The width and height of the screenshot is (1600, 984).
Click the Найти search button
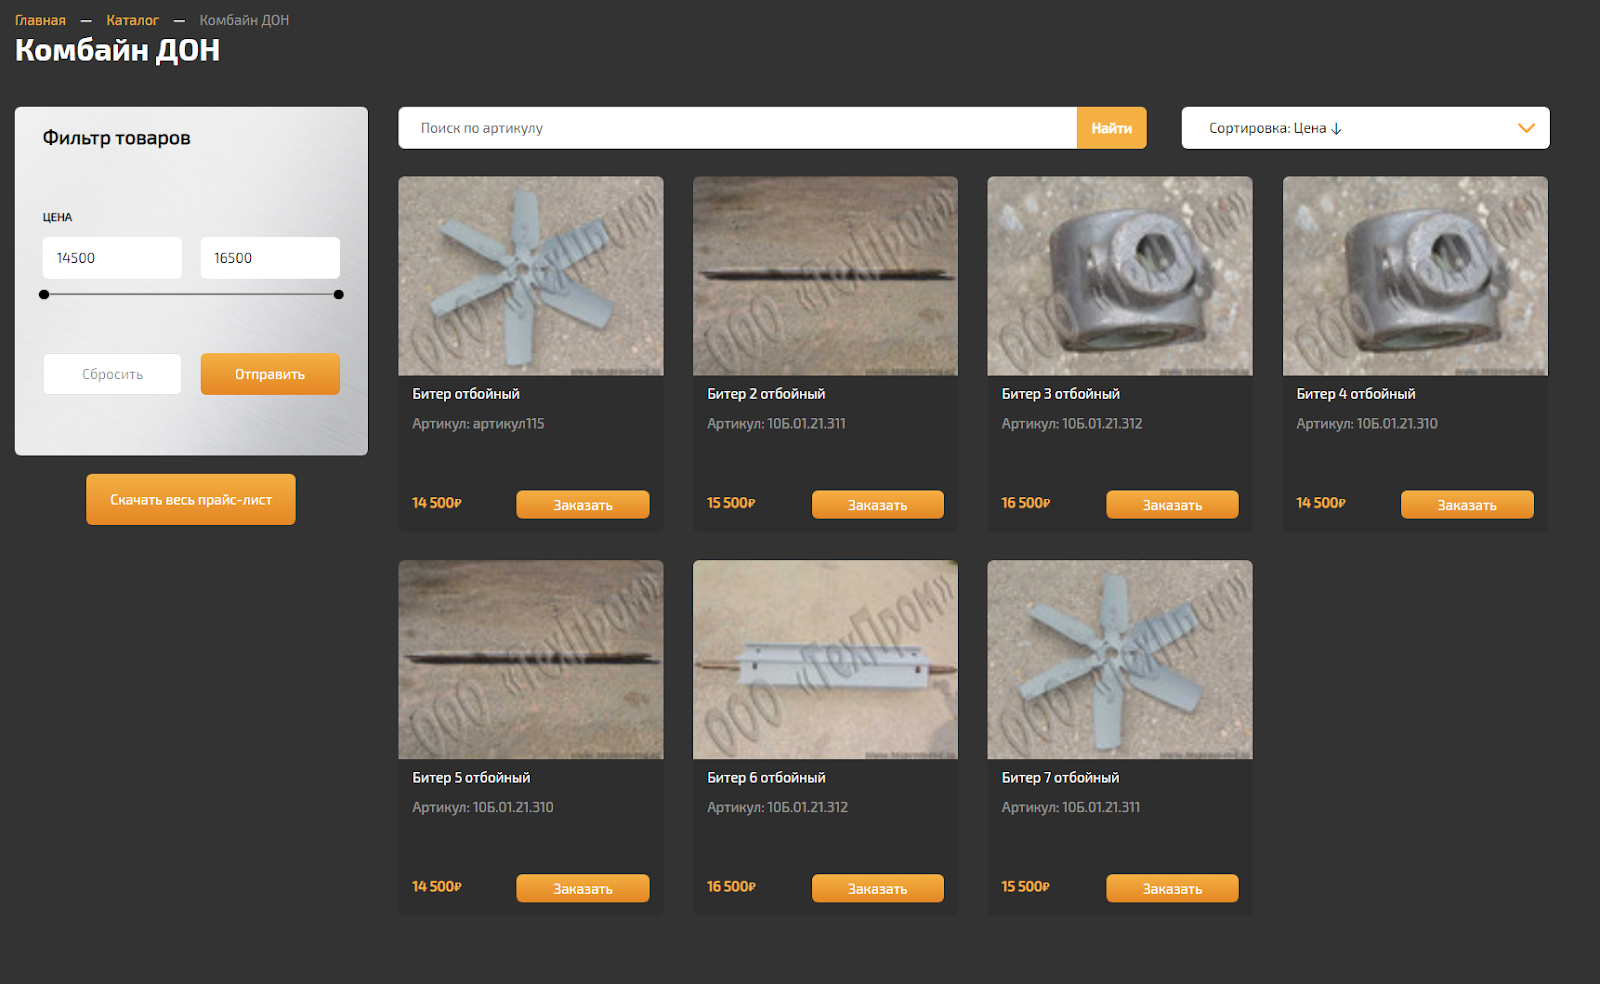pyautogui.click(x=1111, y=128)
